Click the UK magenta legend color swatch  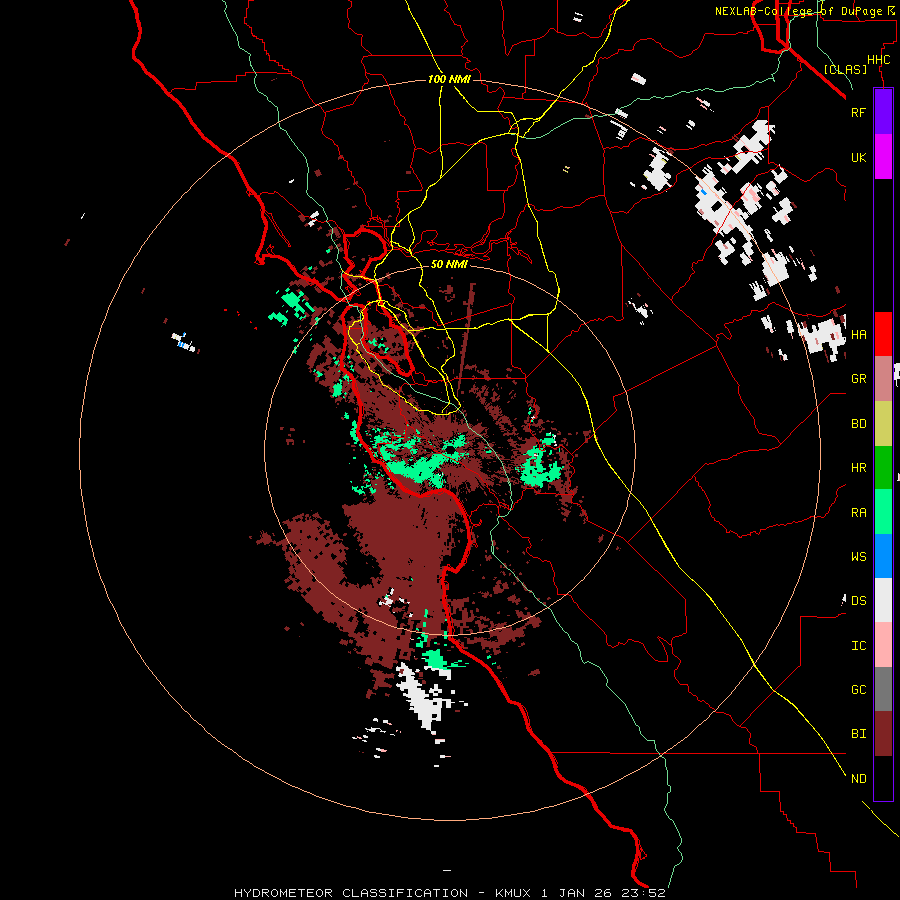click(x=883, y=157)
